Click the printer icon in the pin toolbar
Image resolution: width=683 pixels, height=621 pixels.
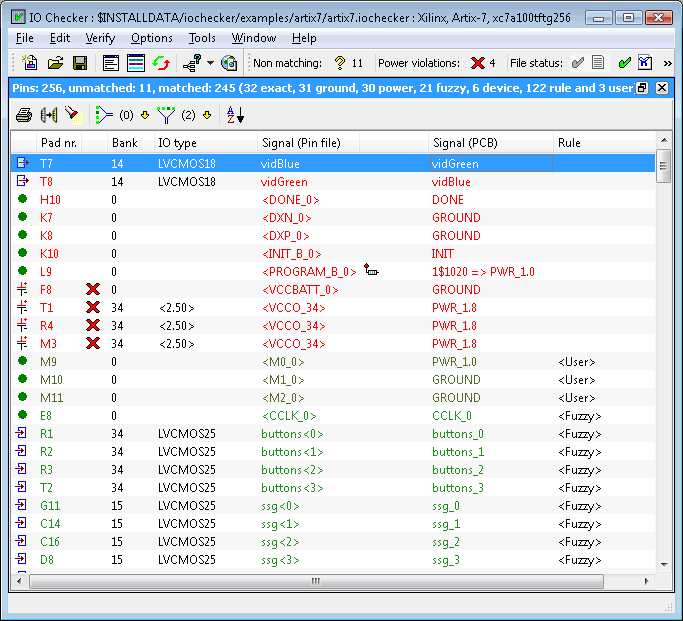[24, 115]
